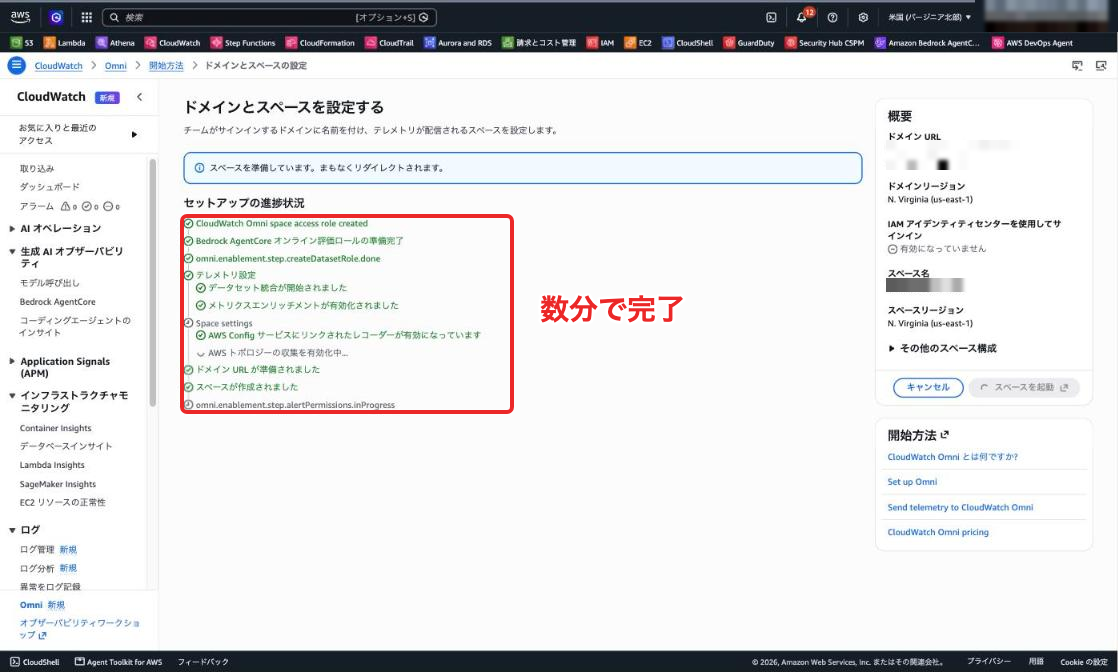Select ダッシュボード in the sidebar
The height and width of the screenshot is (672, 1118).
click(x=50, y=187)
